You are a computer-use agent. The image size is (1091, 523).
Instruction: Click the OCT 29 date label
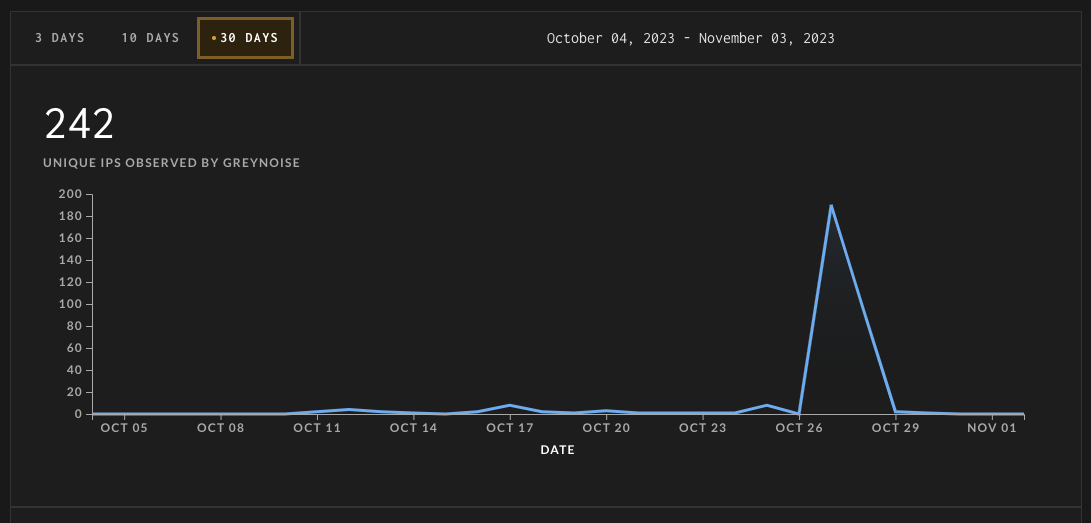[x=895, y=428]
